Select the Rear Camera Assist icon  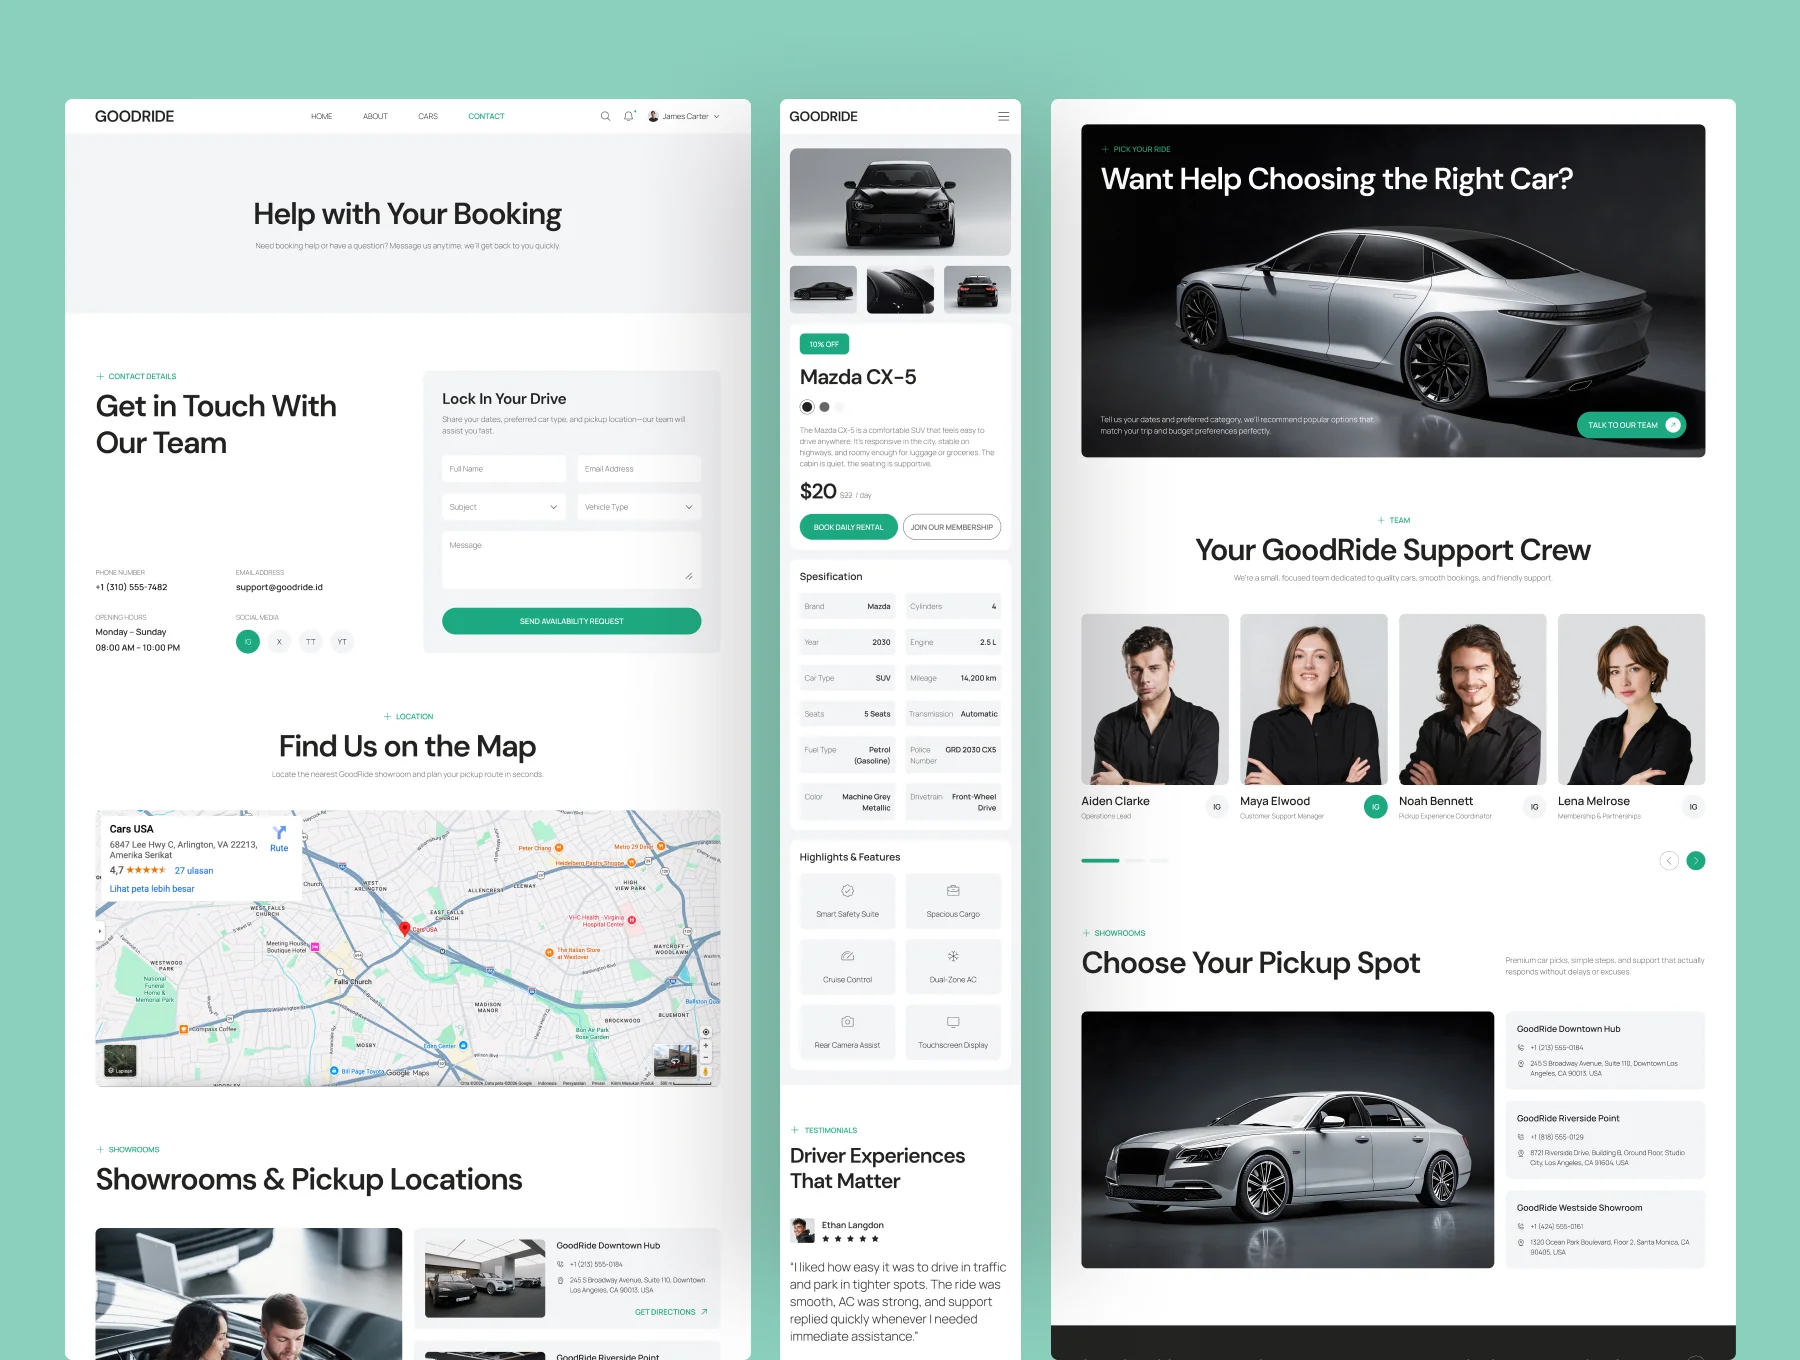[847, 1022]
